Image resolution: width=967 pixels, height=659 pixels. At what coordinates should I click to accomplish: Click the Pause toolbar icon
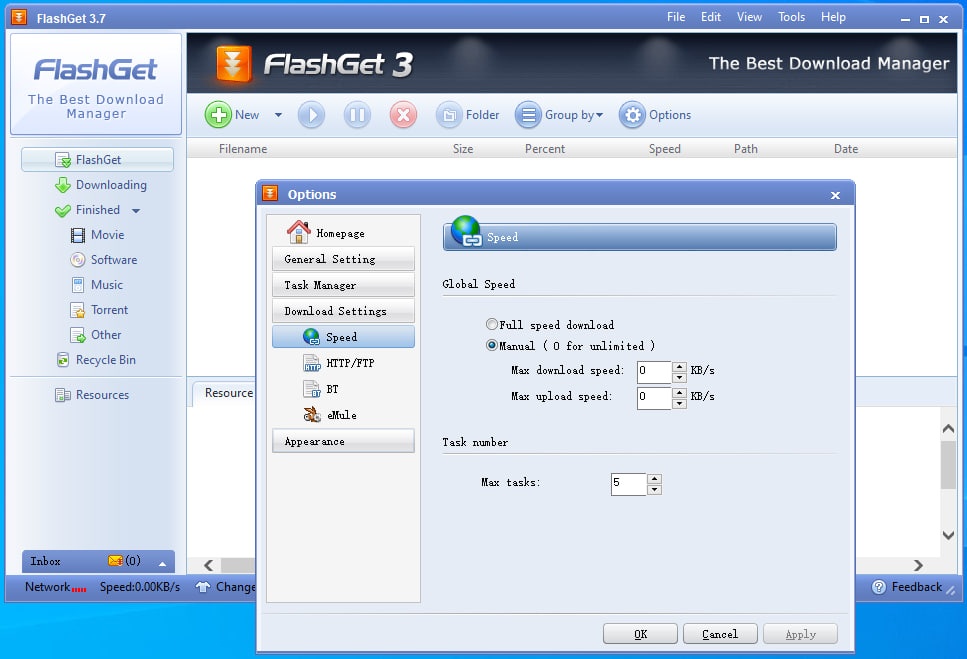pos(357,115)
